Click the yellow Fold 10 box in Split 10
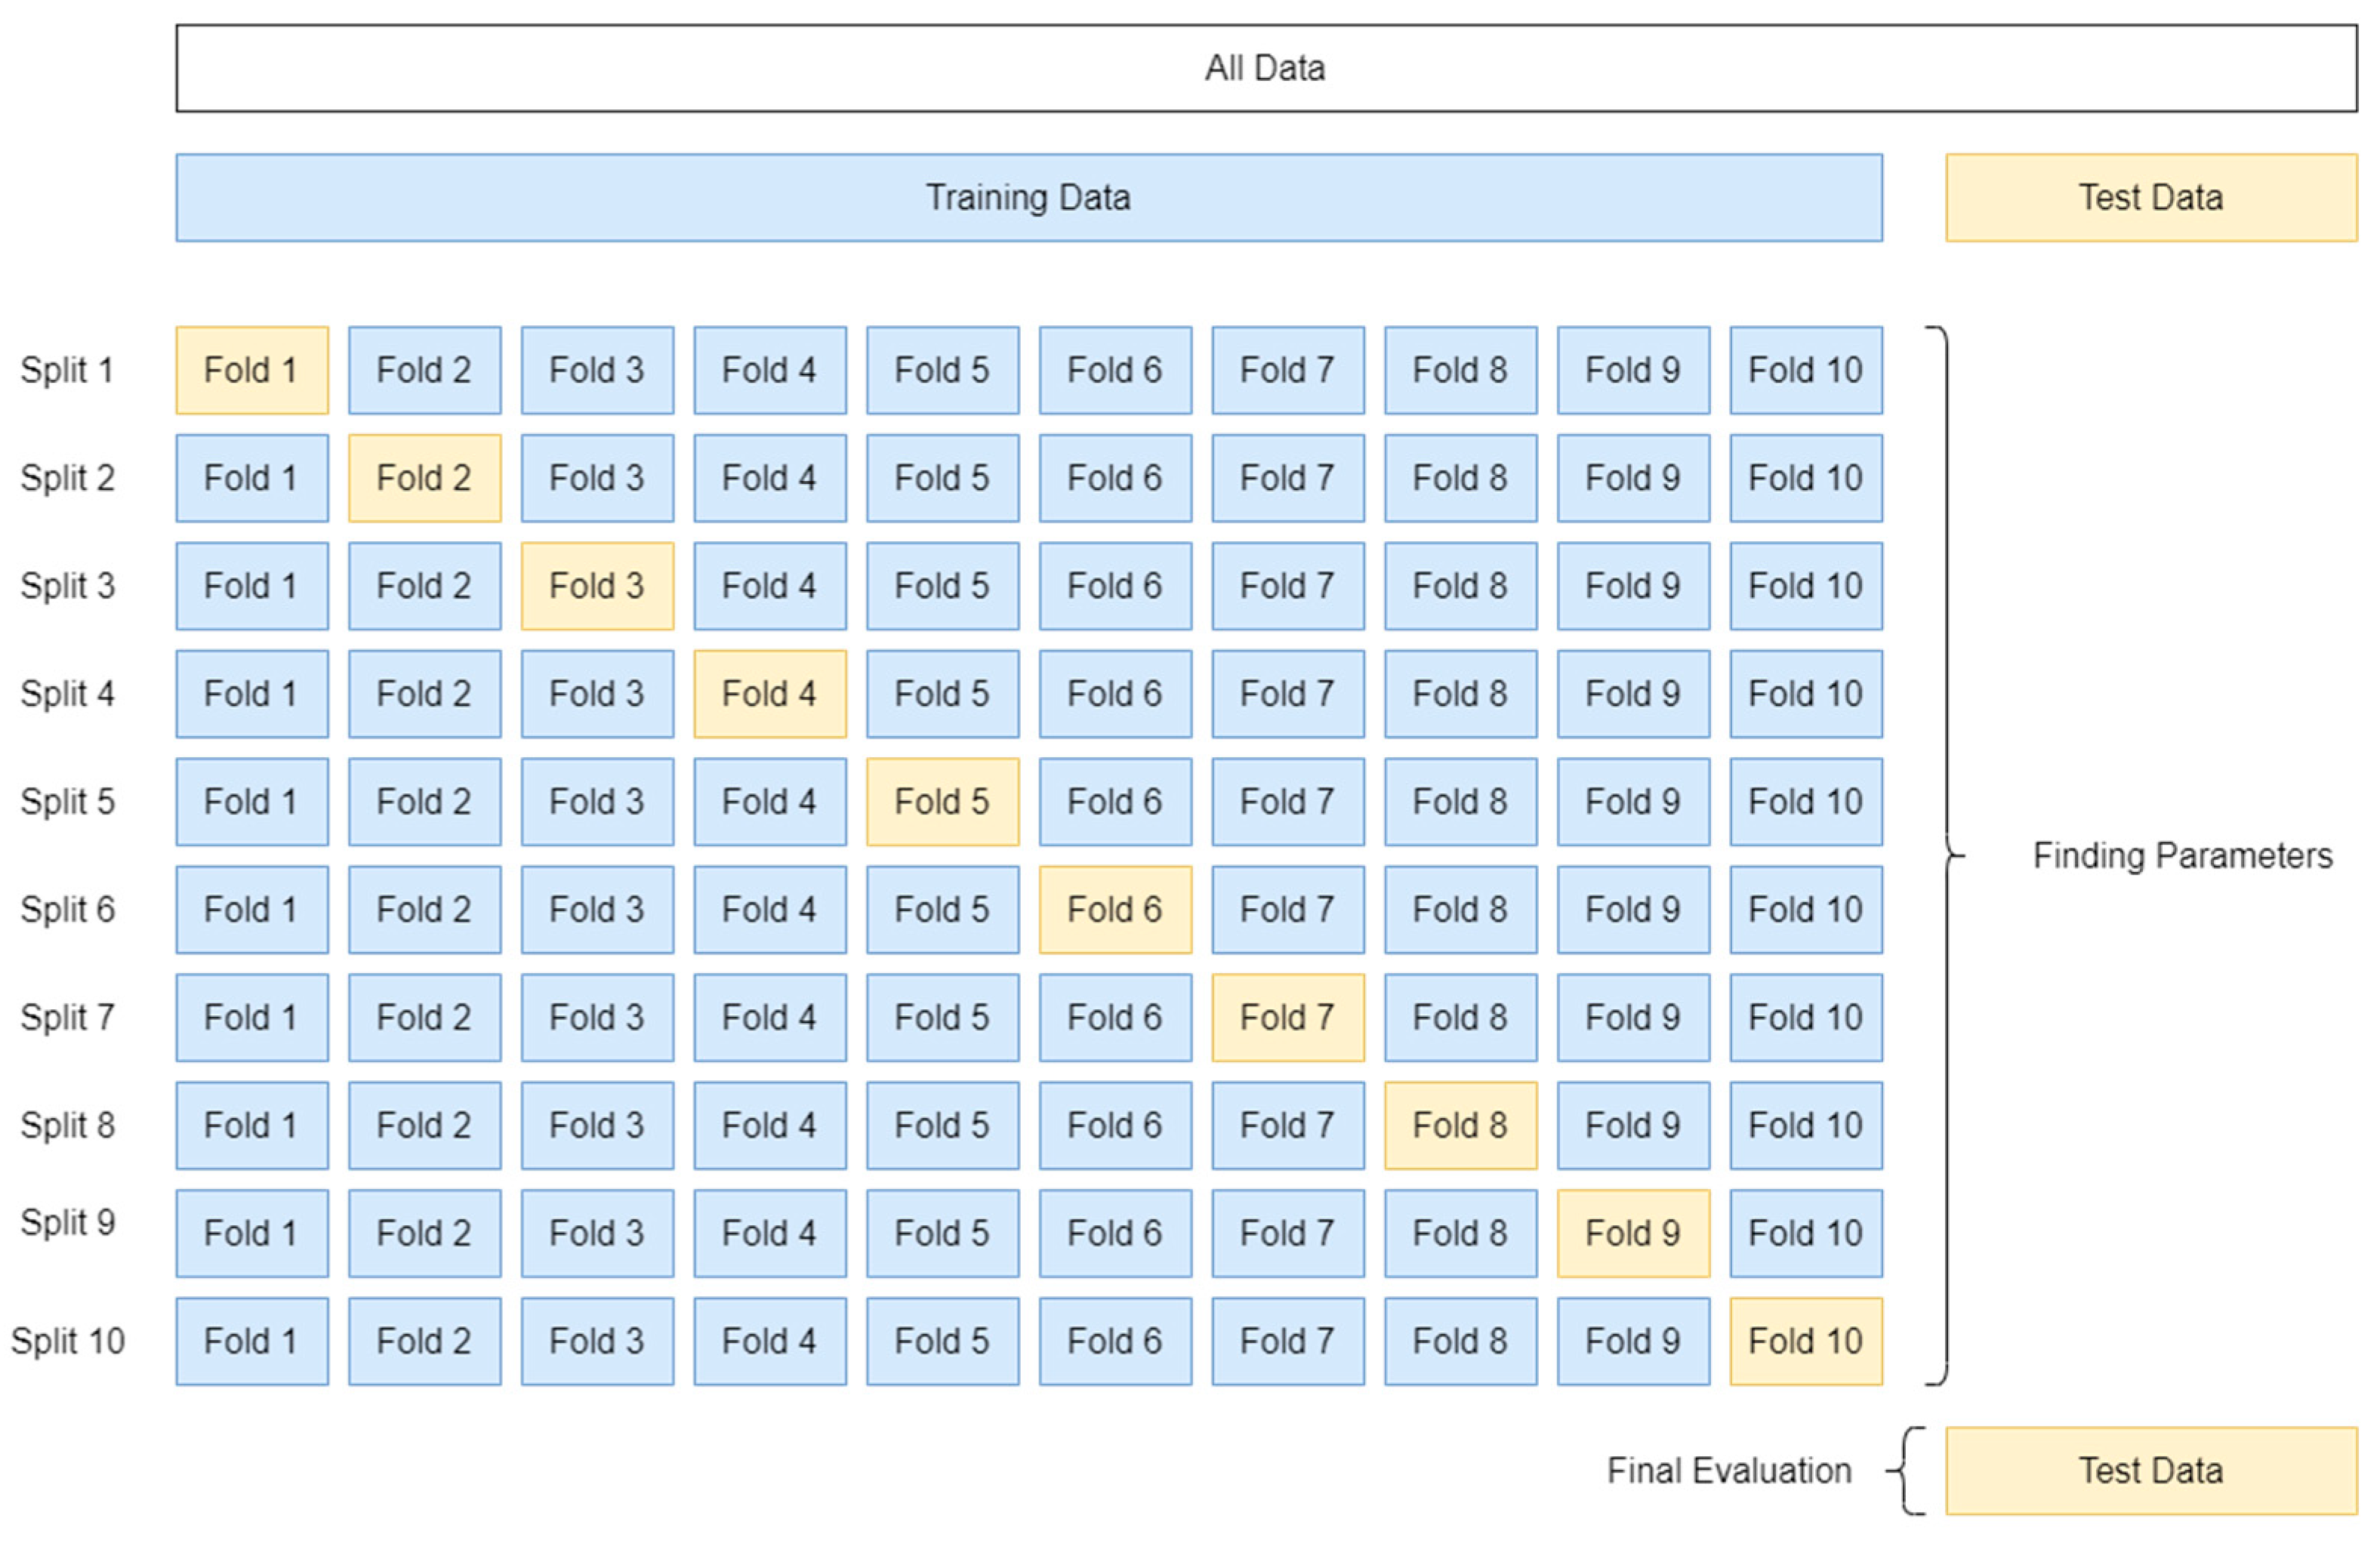2380x1543 pixels. coord(1805,1341)
